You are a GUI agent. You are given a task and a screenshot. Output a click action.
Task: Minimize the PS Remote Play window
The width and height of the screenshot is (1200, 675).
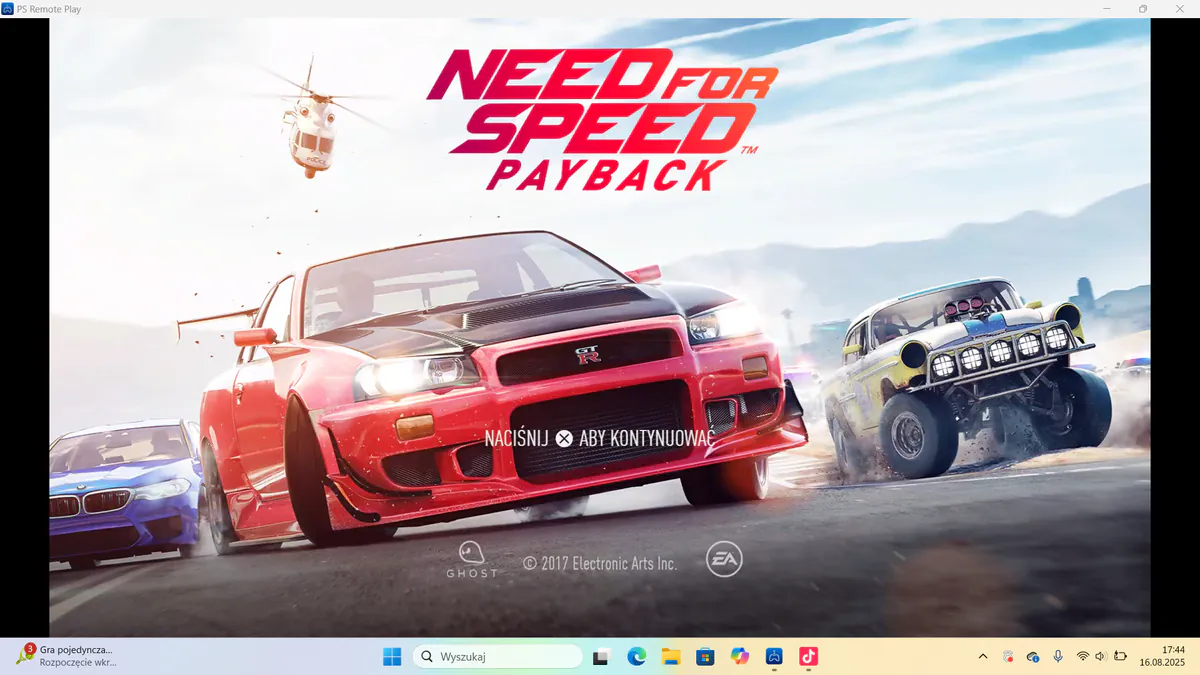(1105, 9)
